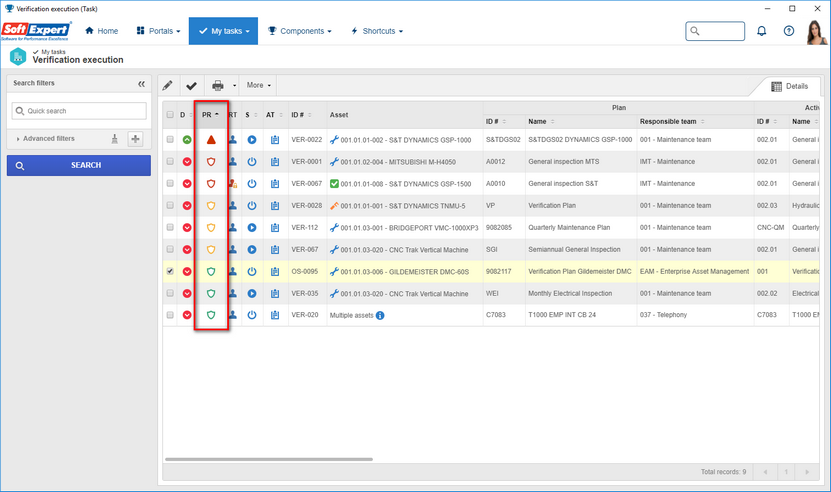Check the VER-112 row checkbox
This screenshot has width=831, height=492.
170,227
